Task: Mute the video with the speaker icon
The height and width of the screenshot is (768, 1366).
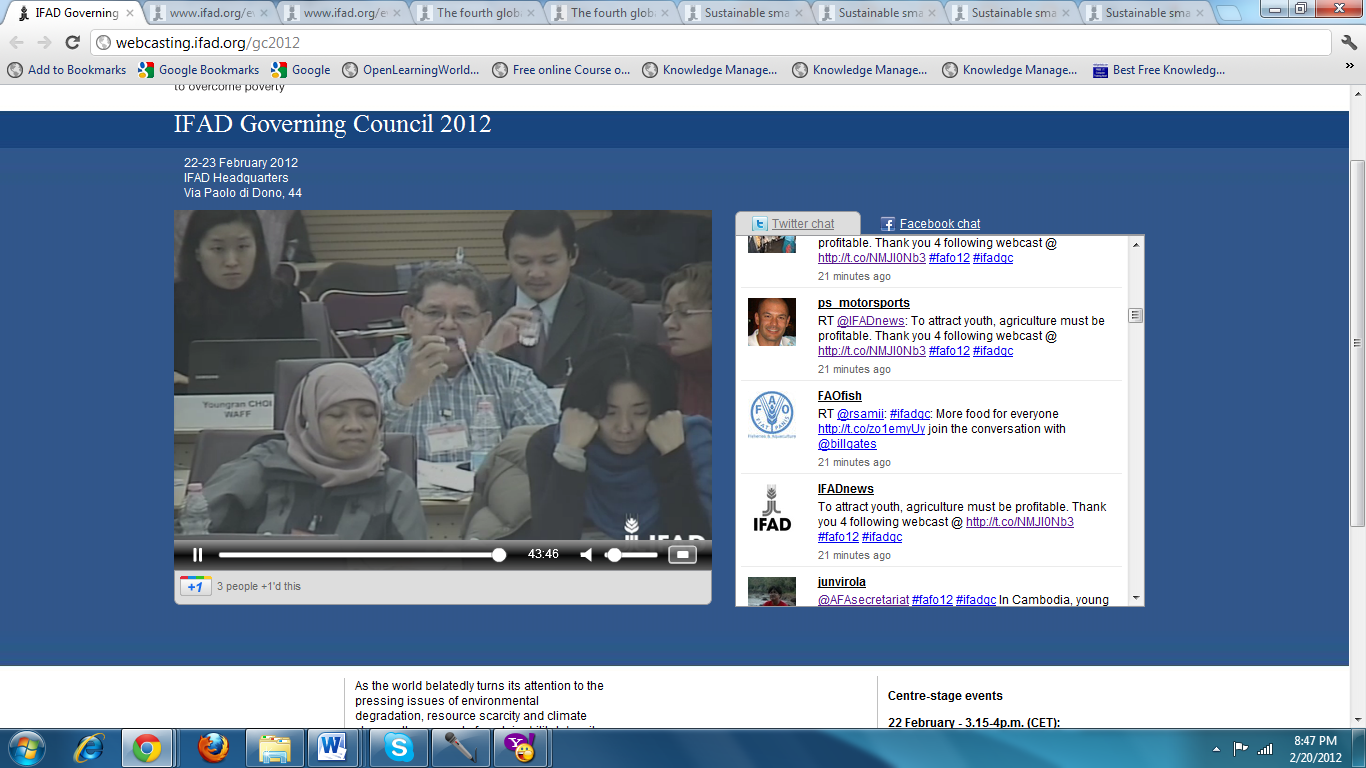Action: pos(587,555)
